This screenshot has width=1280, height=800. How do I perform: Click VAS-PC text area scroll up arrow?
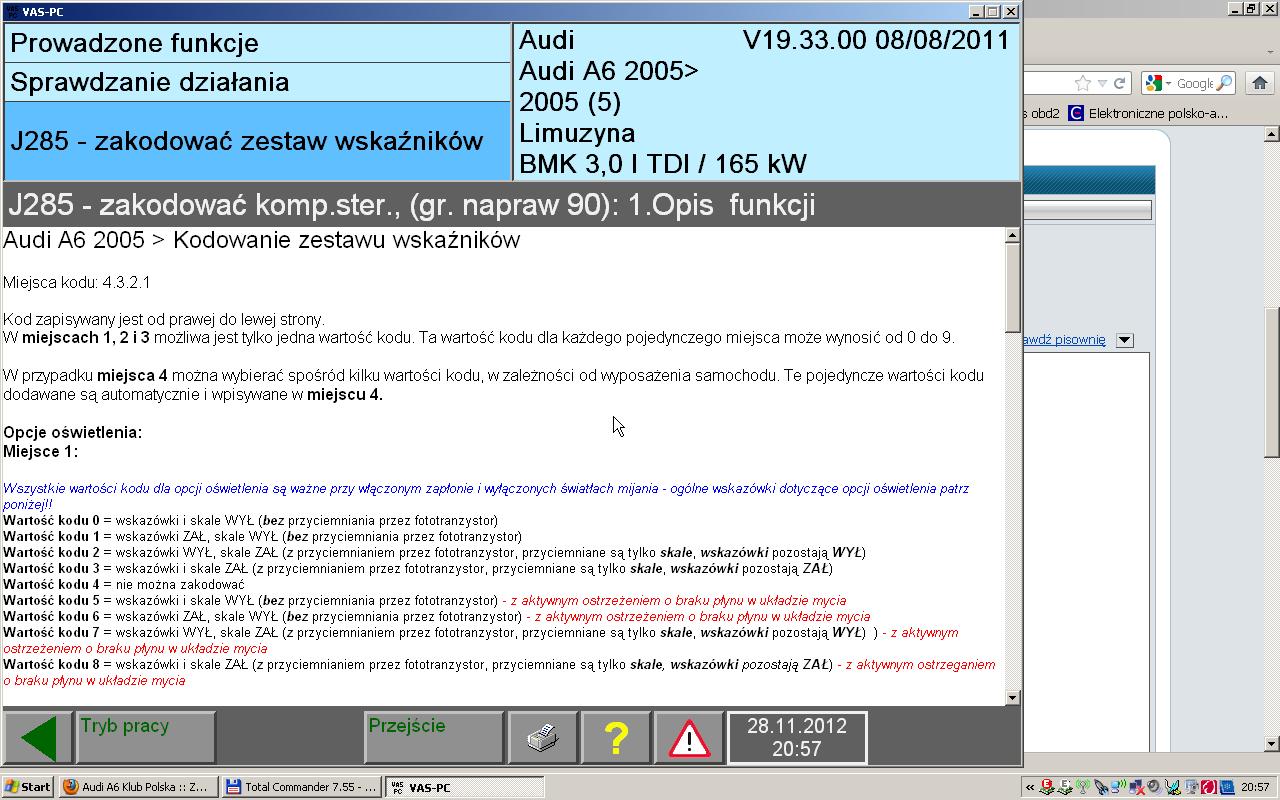(x=1012, y=235)
